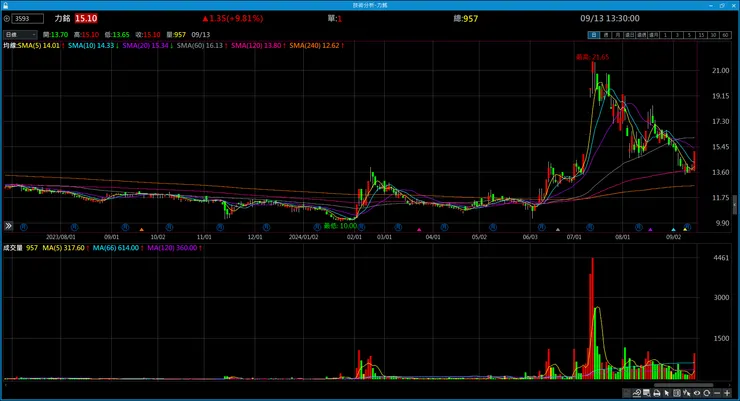This screenshot has height=401, width=740.
Task: Click the magenta triangle marker before 04/01
Action: point(419,230)
